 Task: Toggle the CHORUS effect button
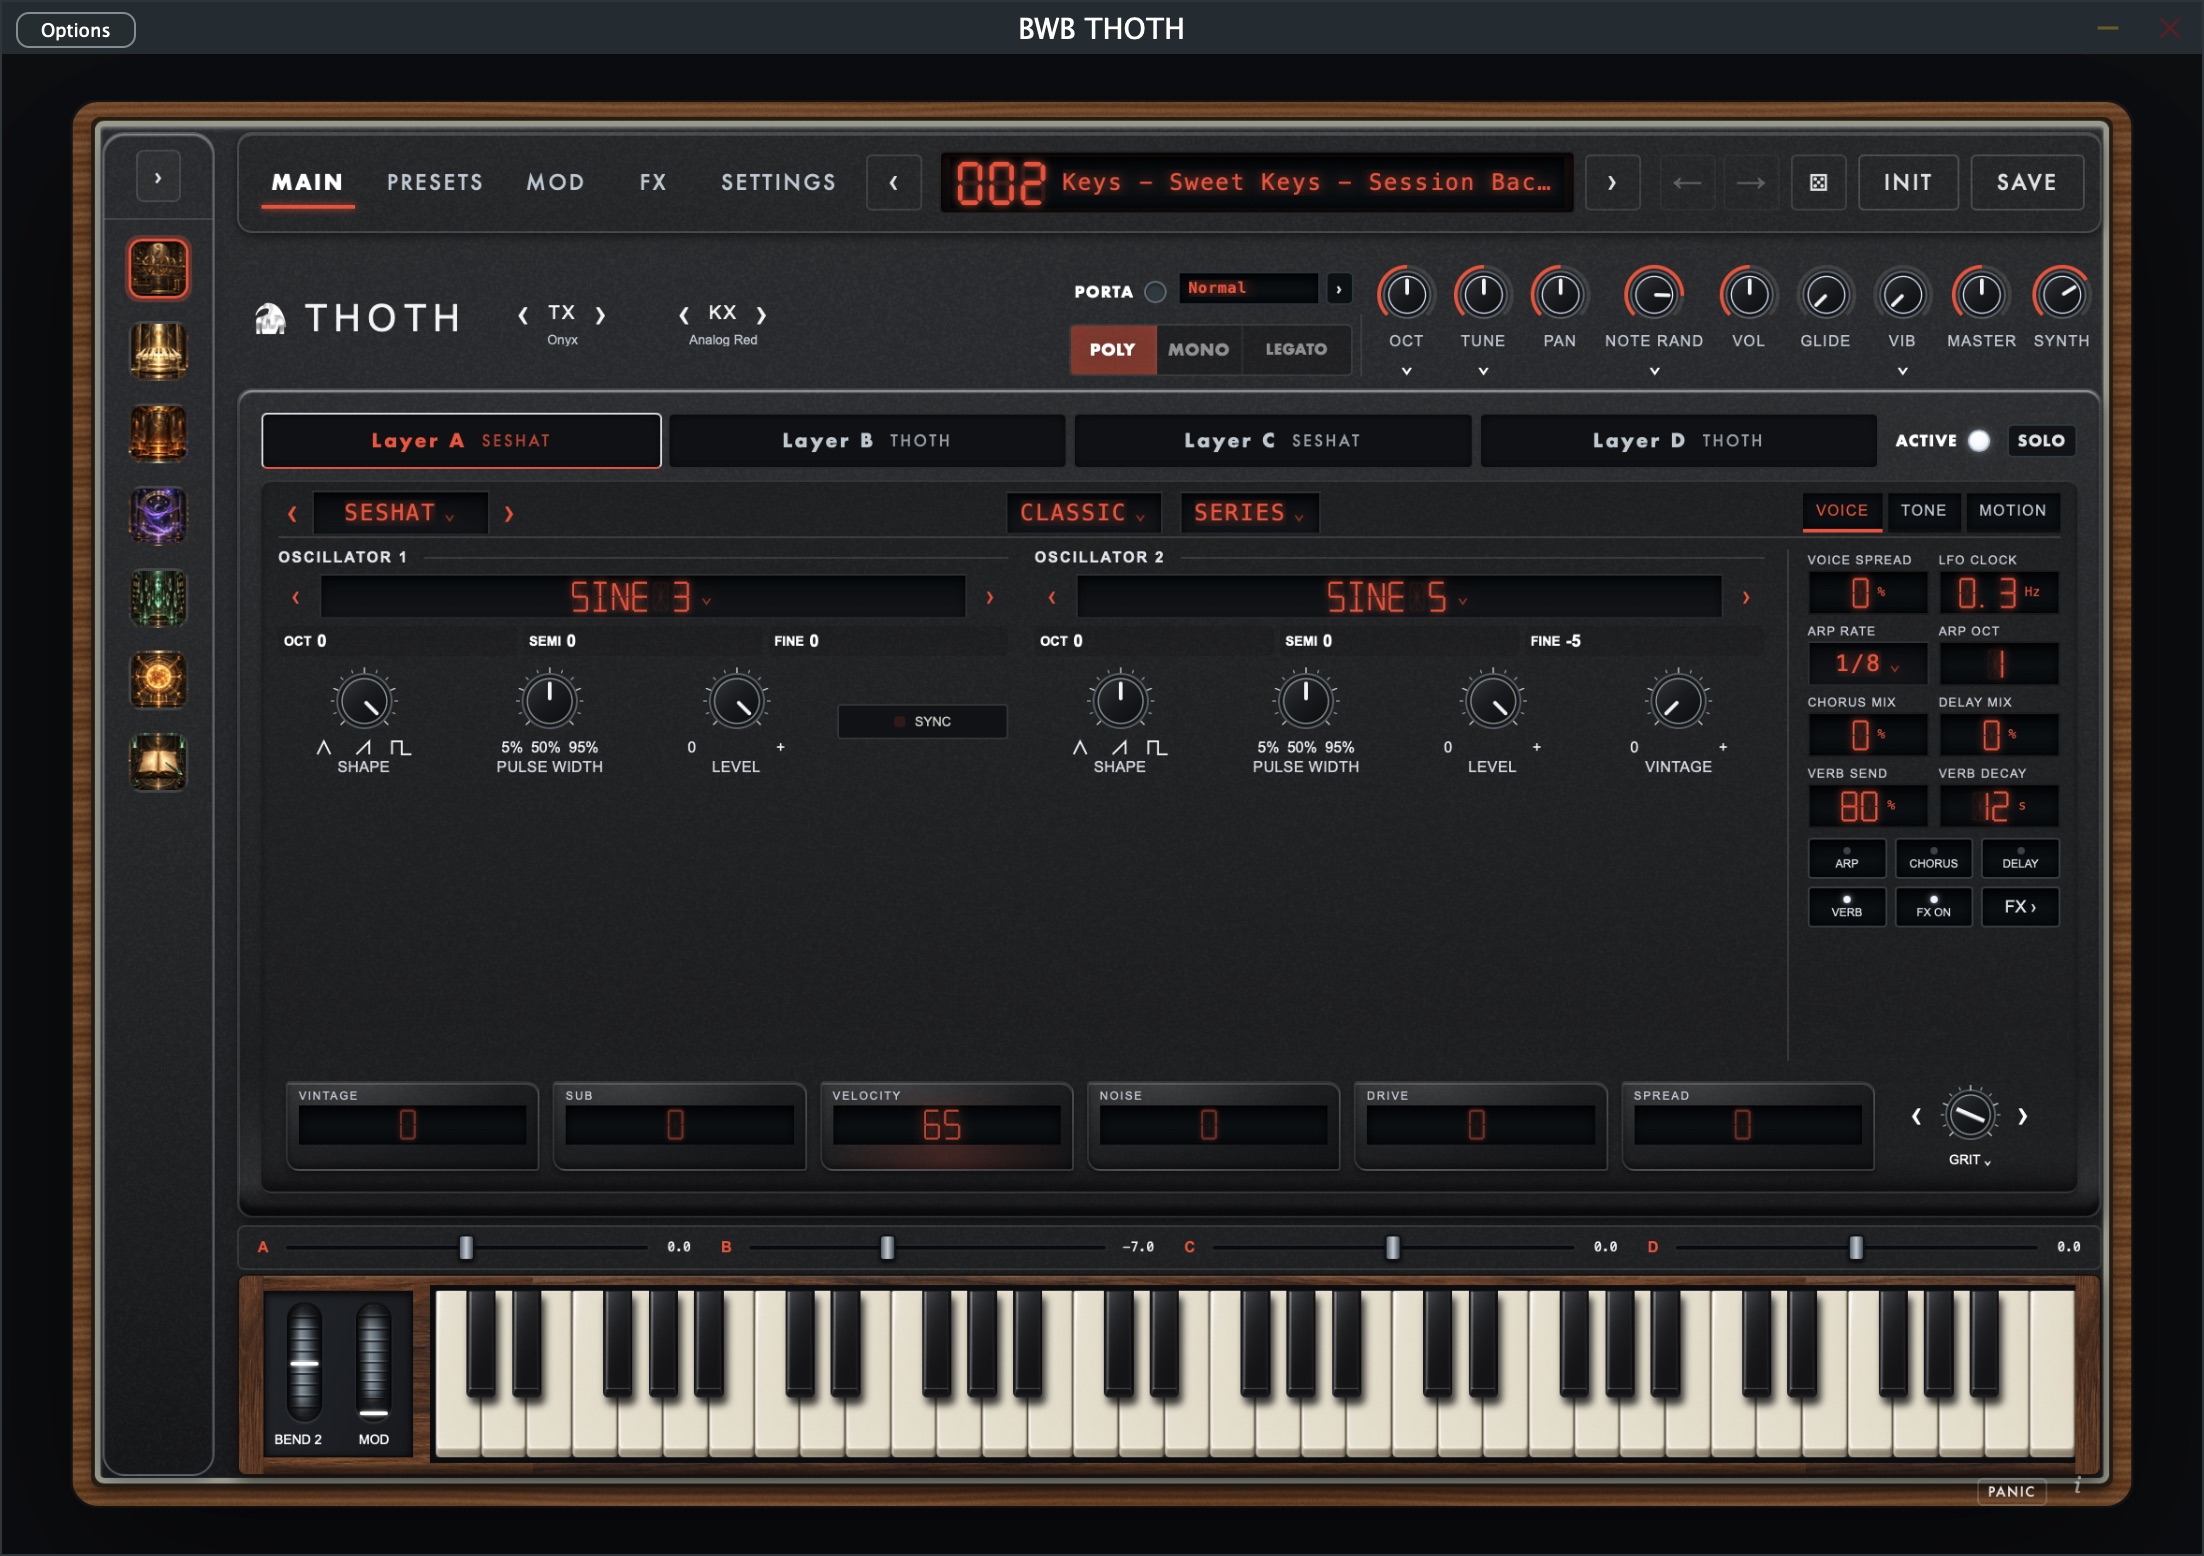coord(1933,858)
